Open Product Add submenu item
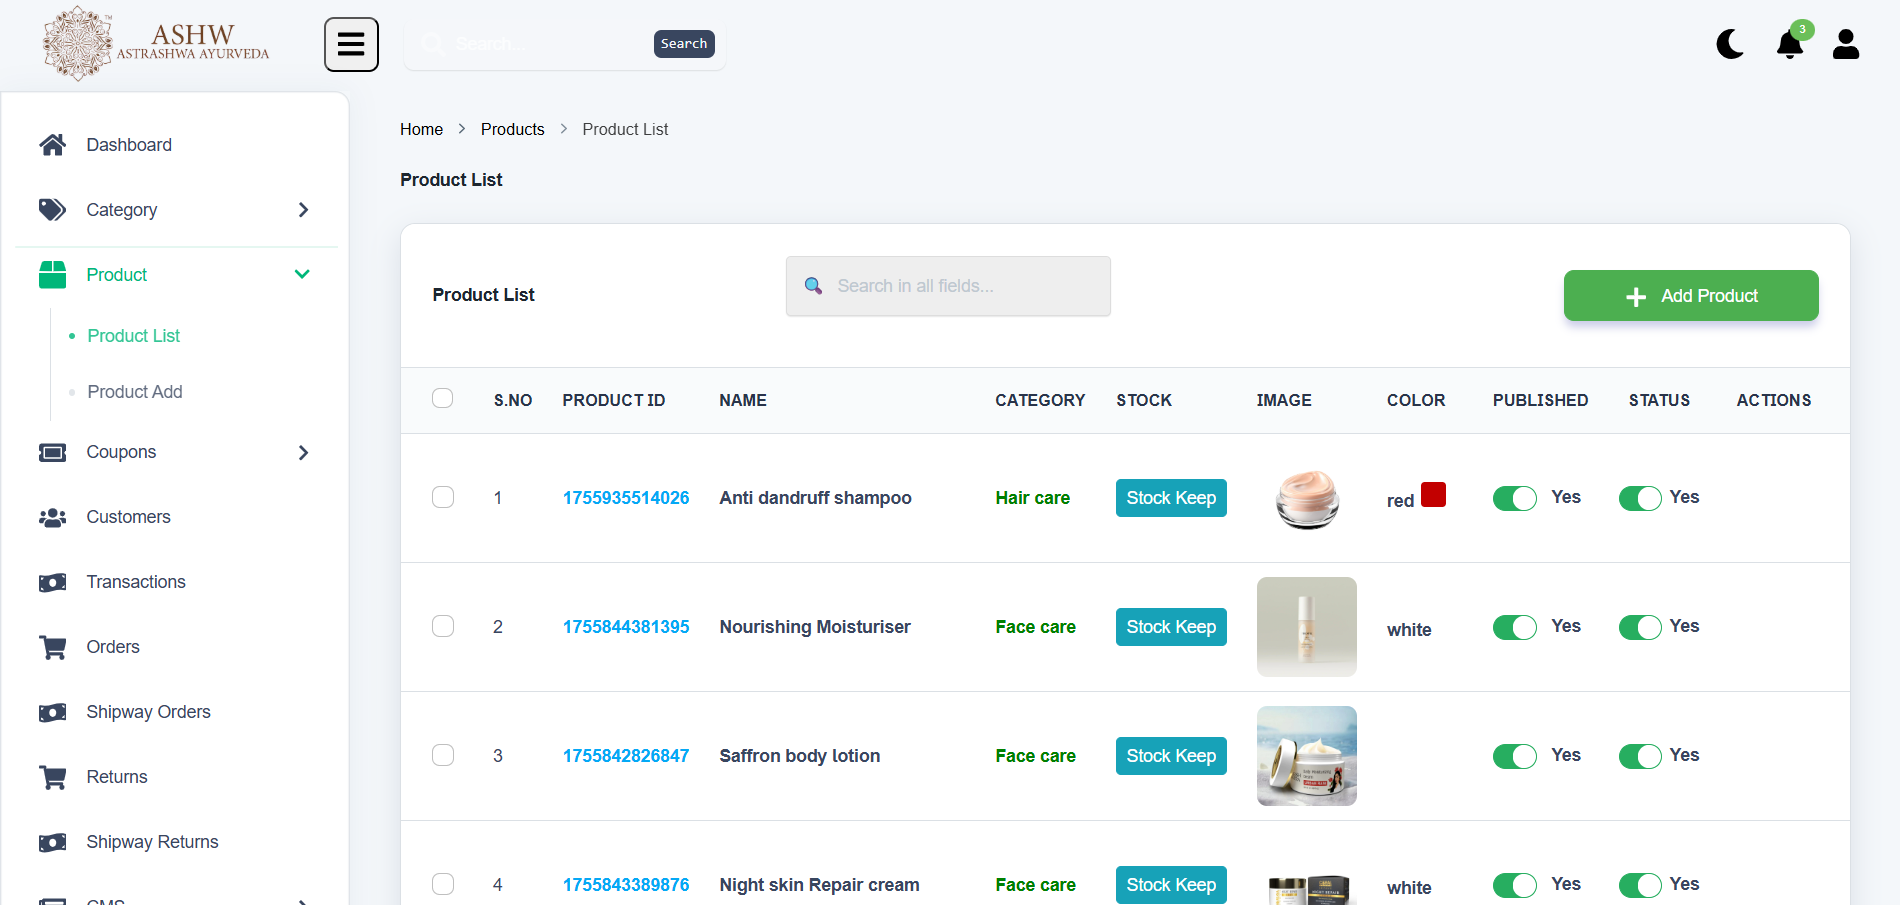1900x905 pixels. pyautogui.click(x=135, y=392)
